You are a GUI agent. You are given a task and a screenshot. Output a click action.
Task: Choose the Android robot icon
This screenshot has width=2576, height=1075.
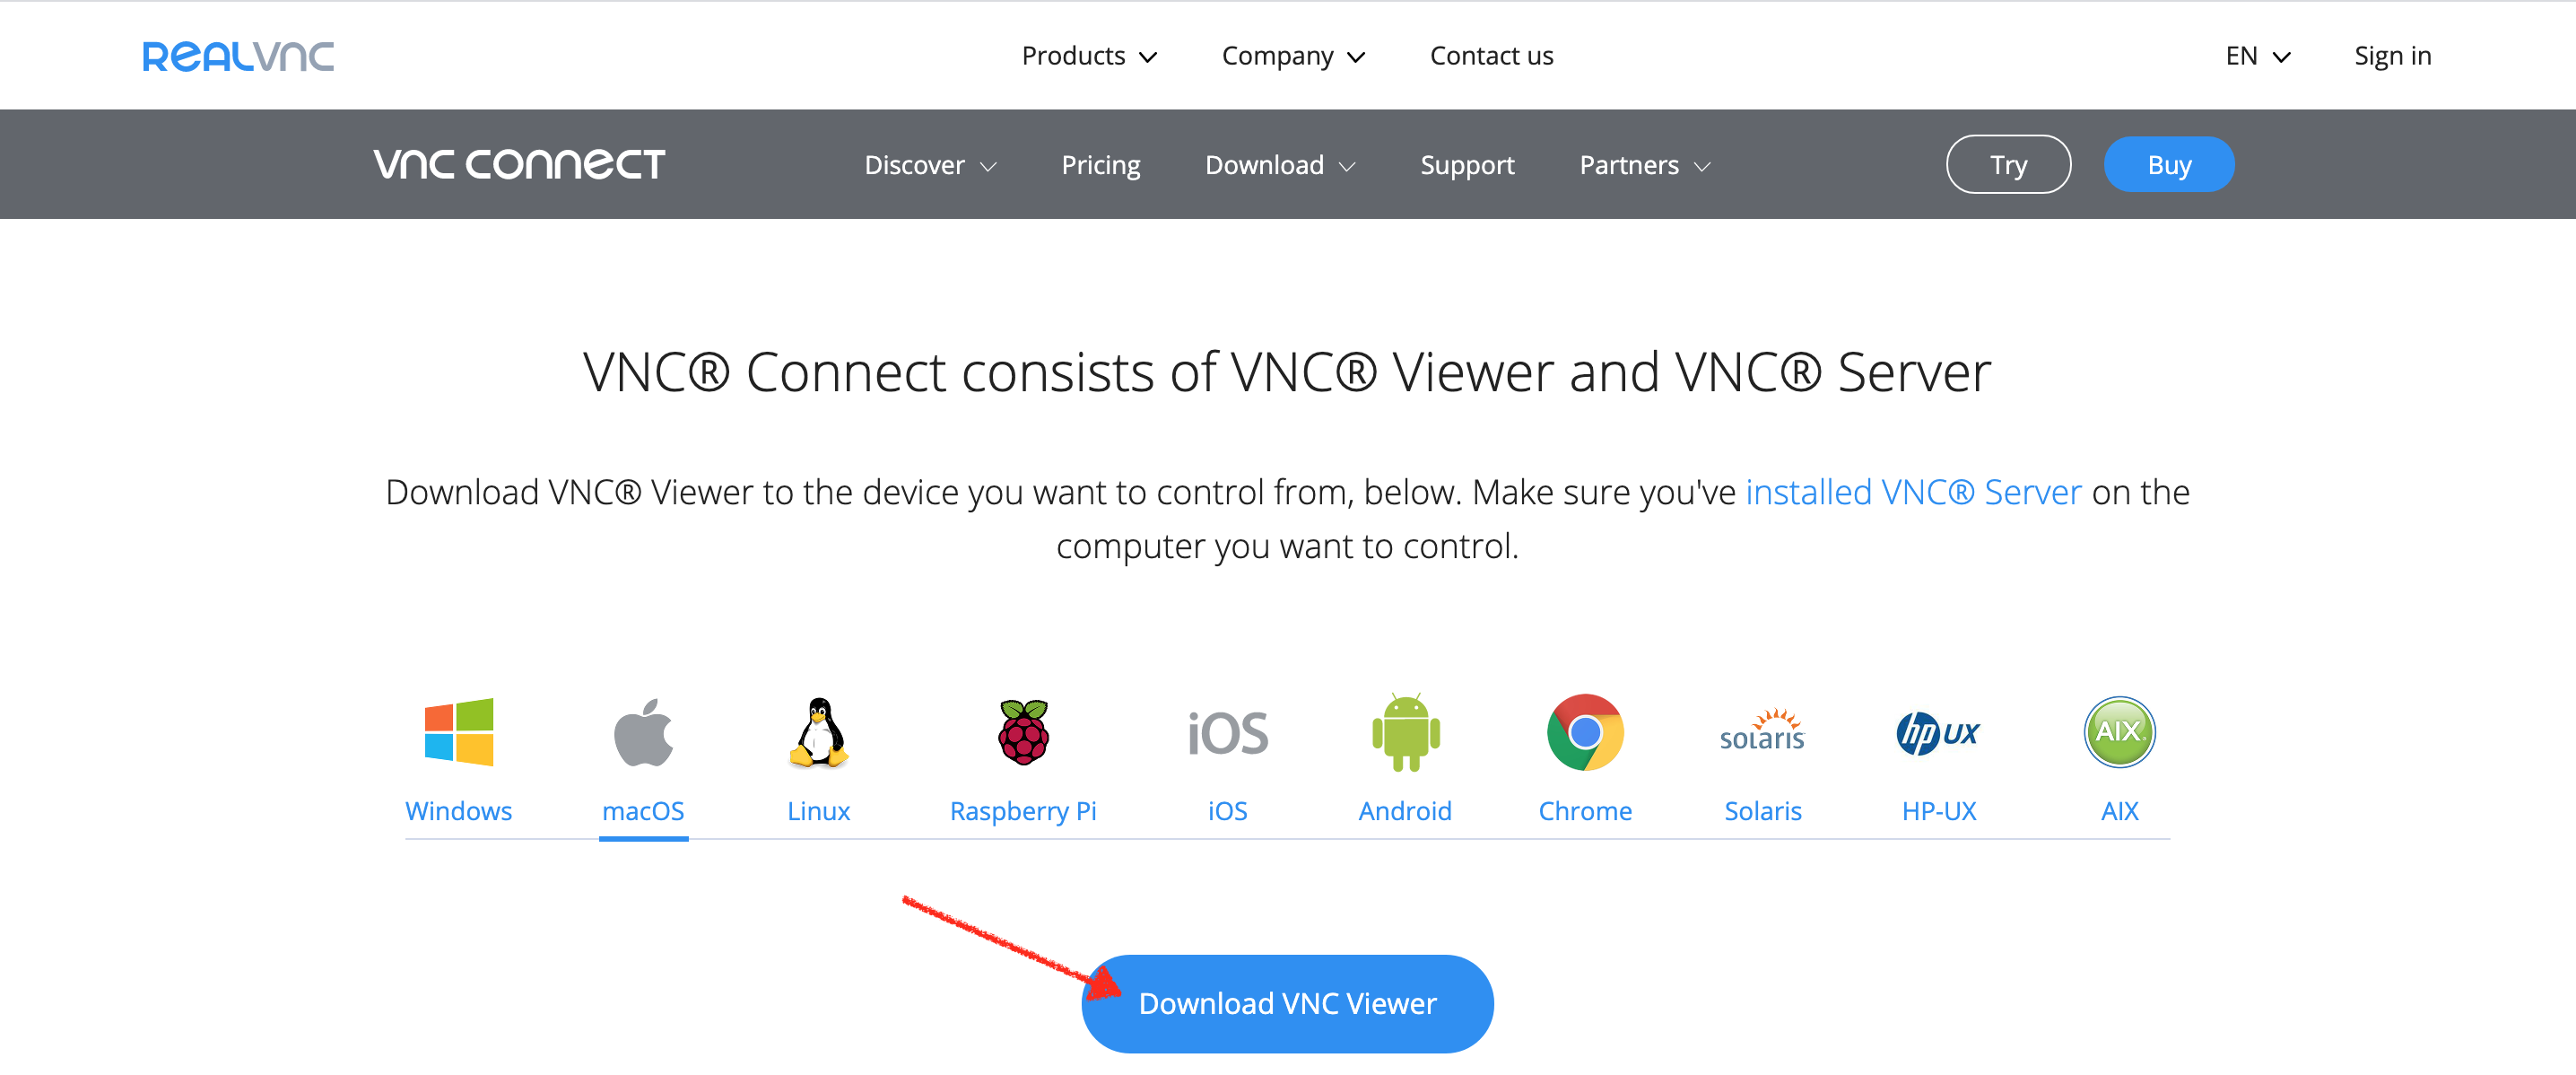click(1406, 732)
